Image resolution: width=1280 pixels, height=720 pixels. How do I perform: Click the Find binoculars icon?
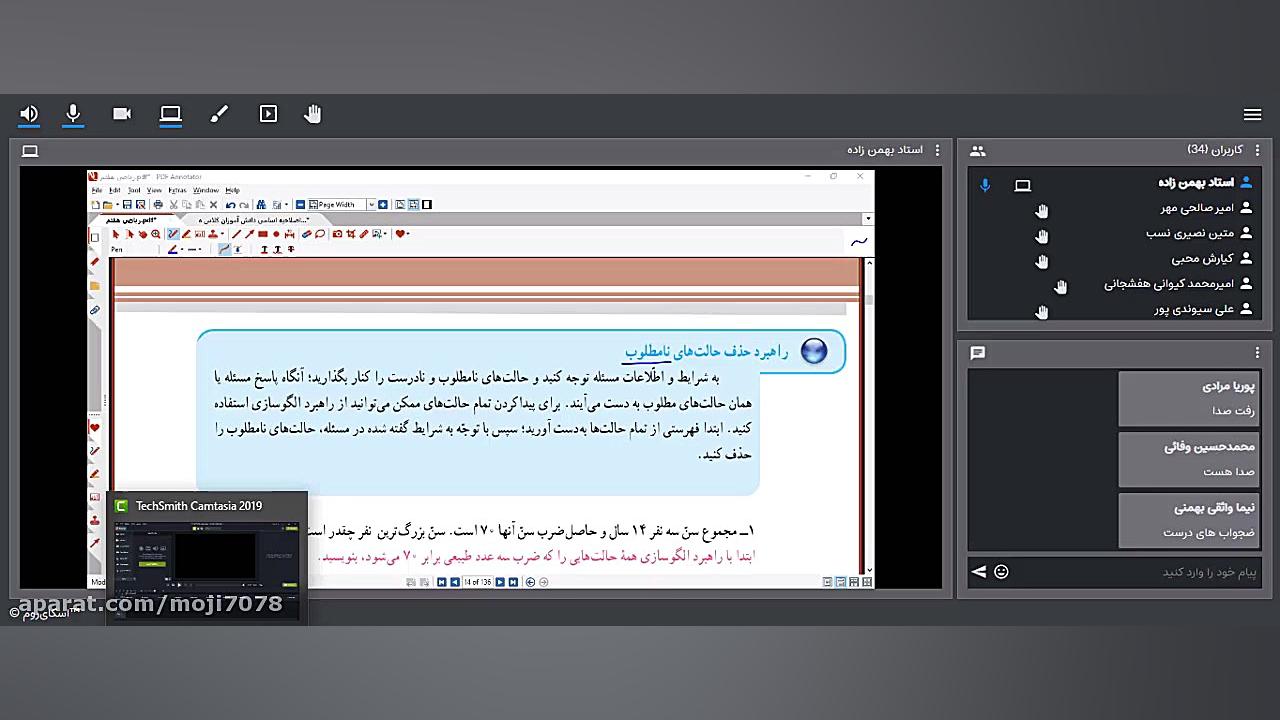[x=262, y=205]
